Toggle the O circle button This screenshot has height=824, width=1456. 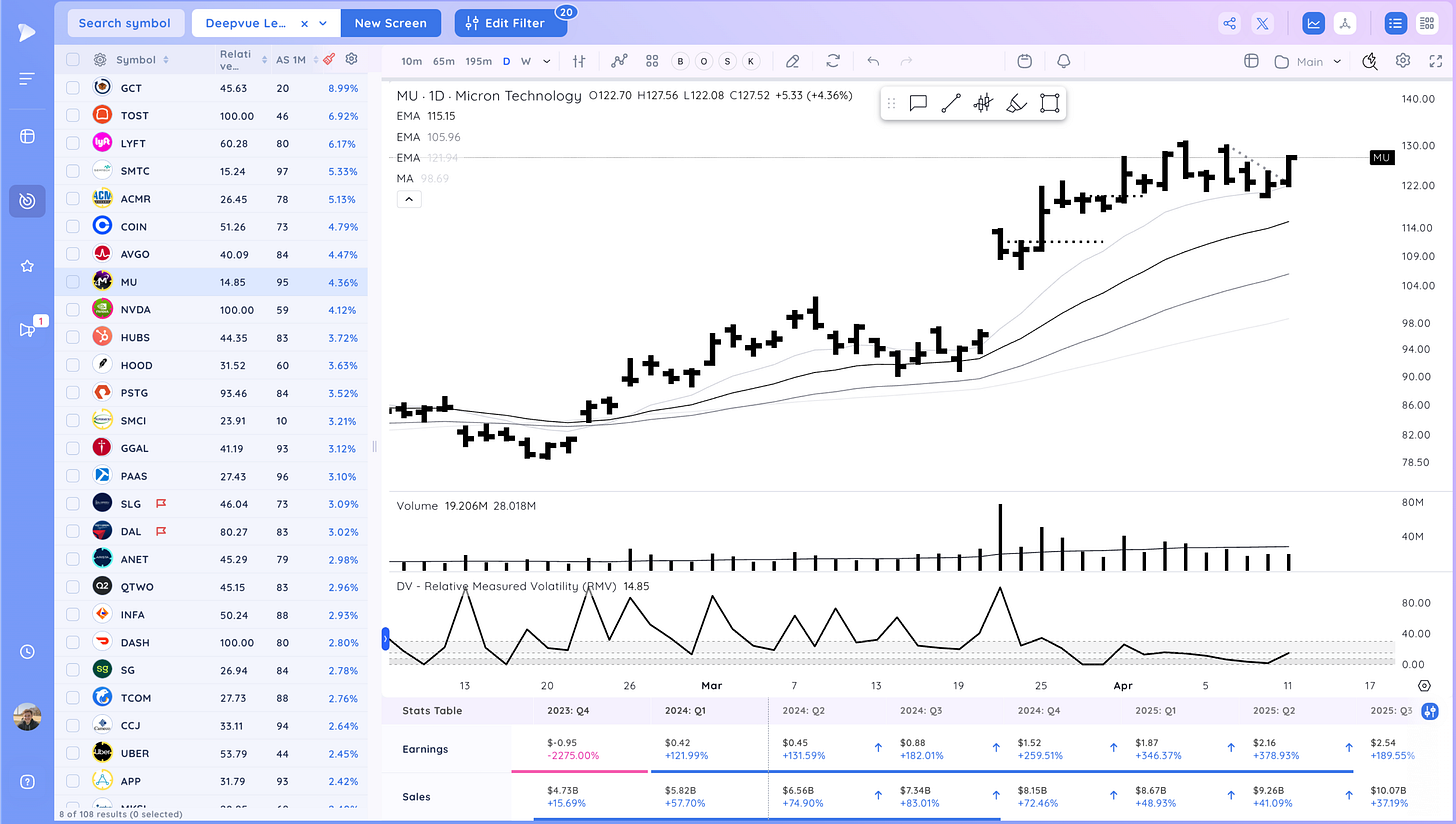click(704, 61)
